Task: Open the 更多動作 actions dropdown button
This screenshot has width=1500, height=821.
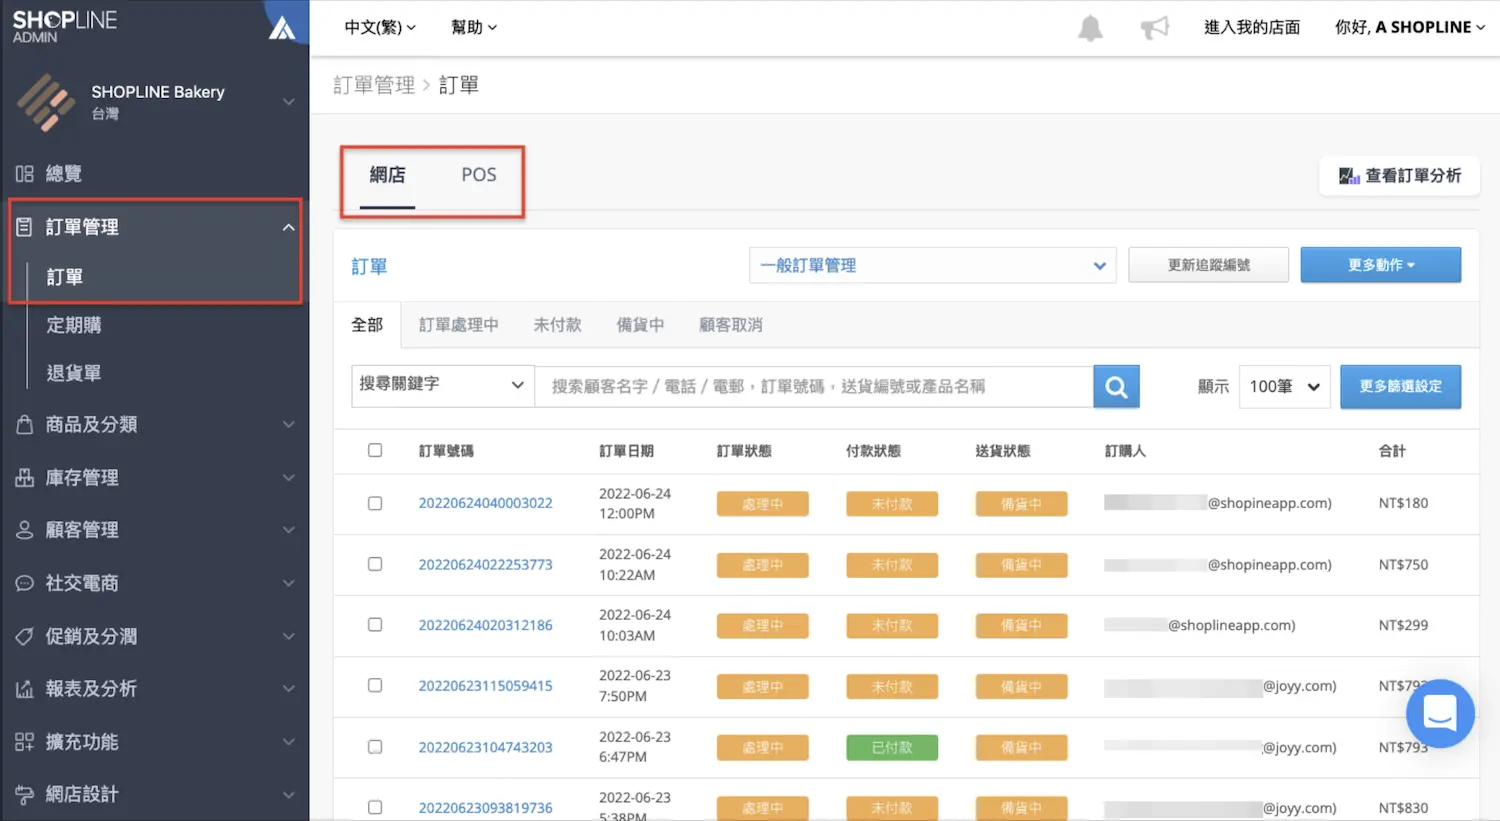Action: pyautogui.click(x=1381, y=265)
